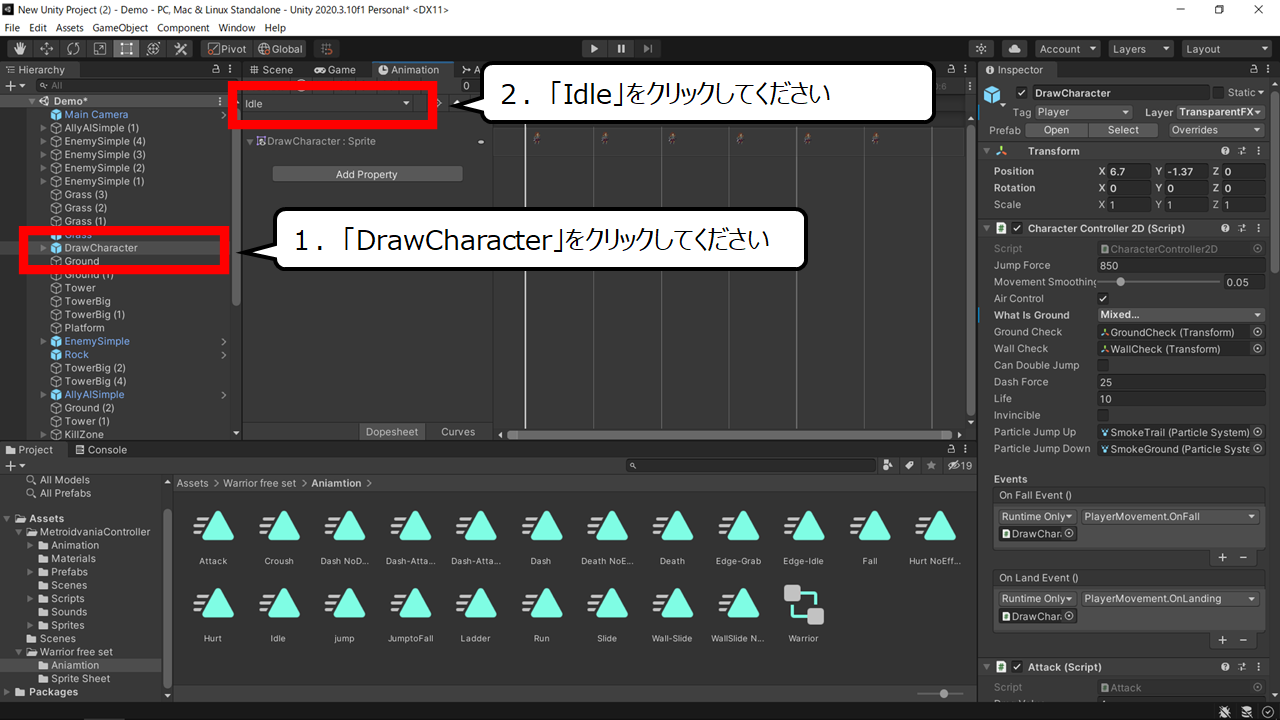Select the Scale tool
Viewport: 1280px width, 720px height.
(x=100, y=48)
